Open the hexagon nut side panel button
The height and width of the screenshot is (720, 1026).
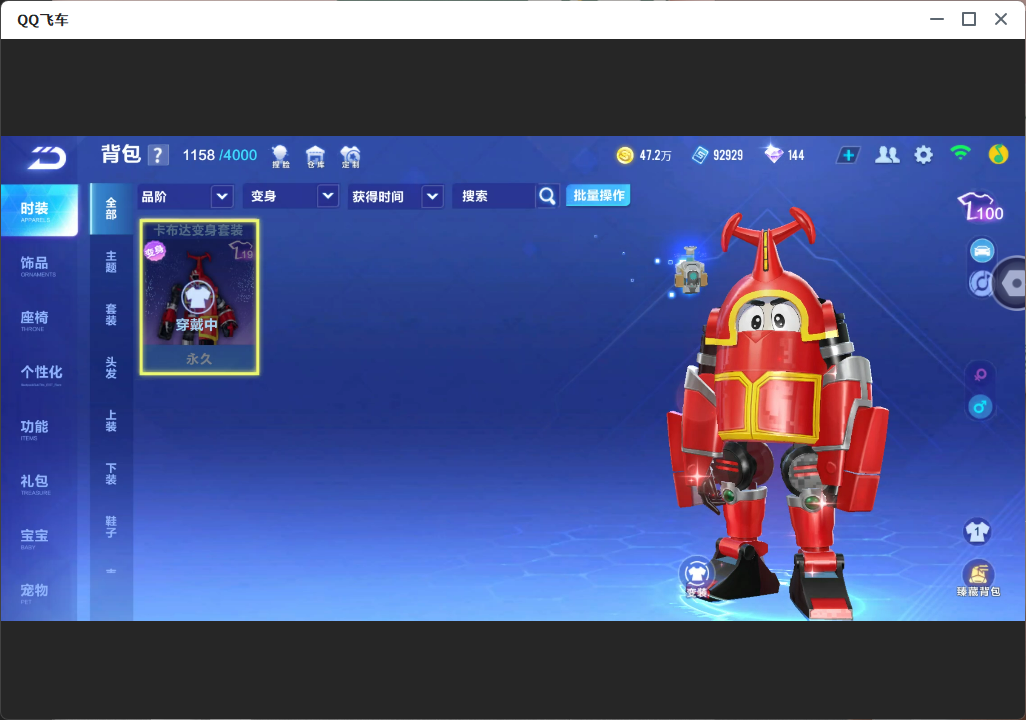pos(1012,283)
